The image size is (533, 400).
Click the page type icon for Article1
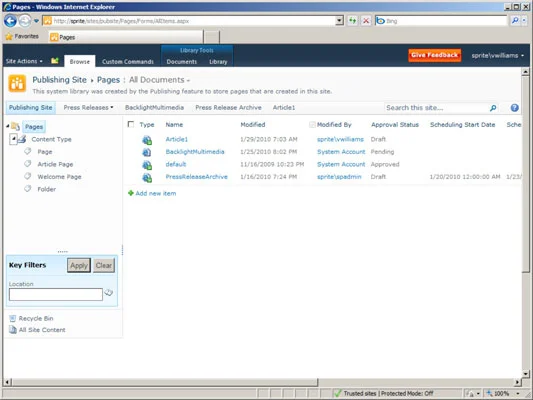click(147, 140)
